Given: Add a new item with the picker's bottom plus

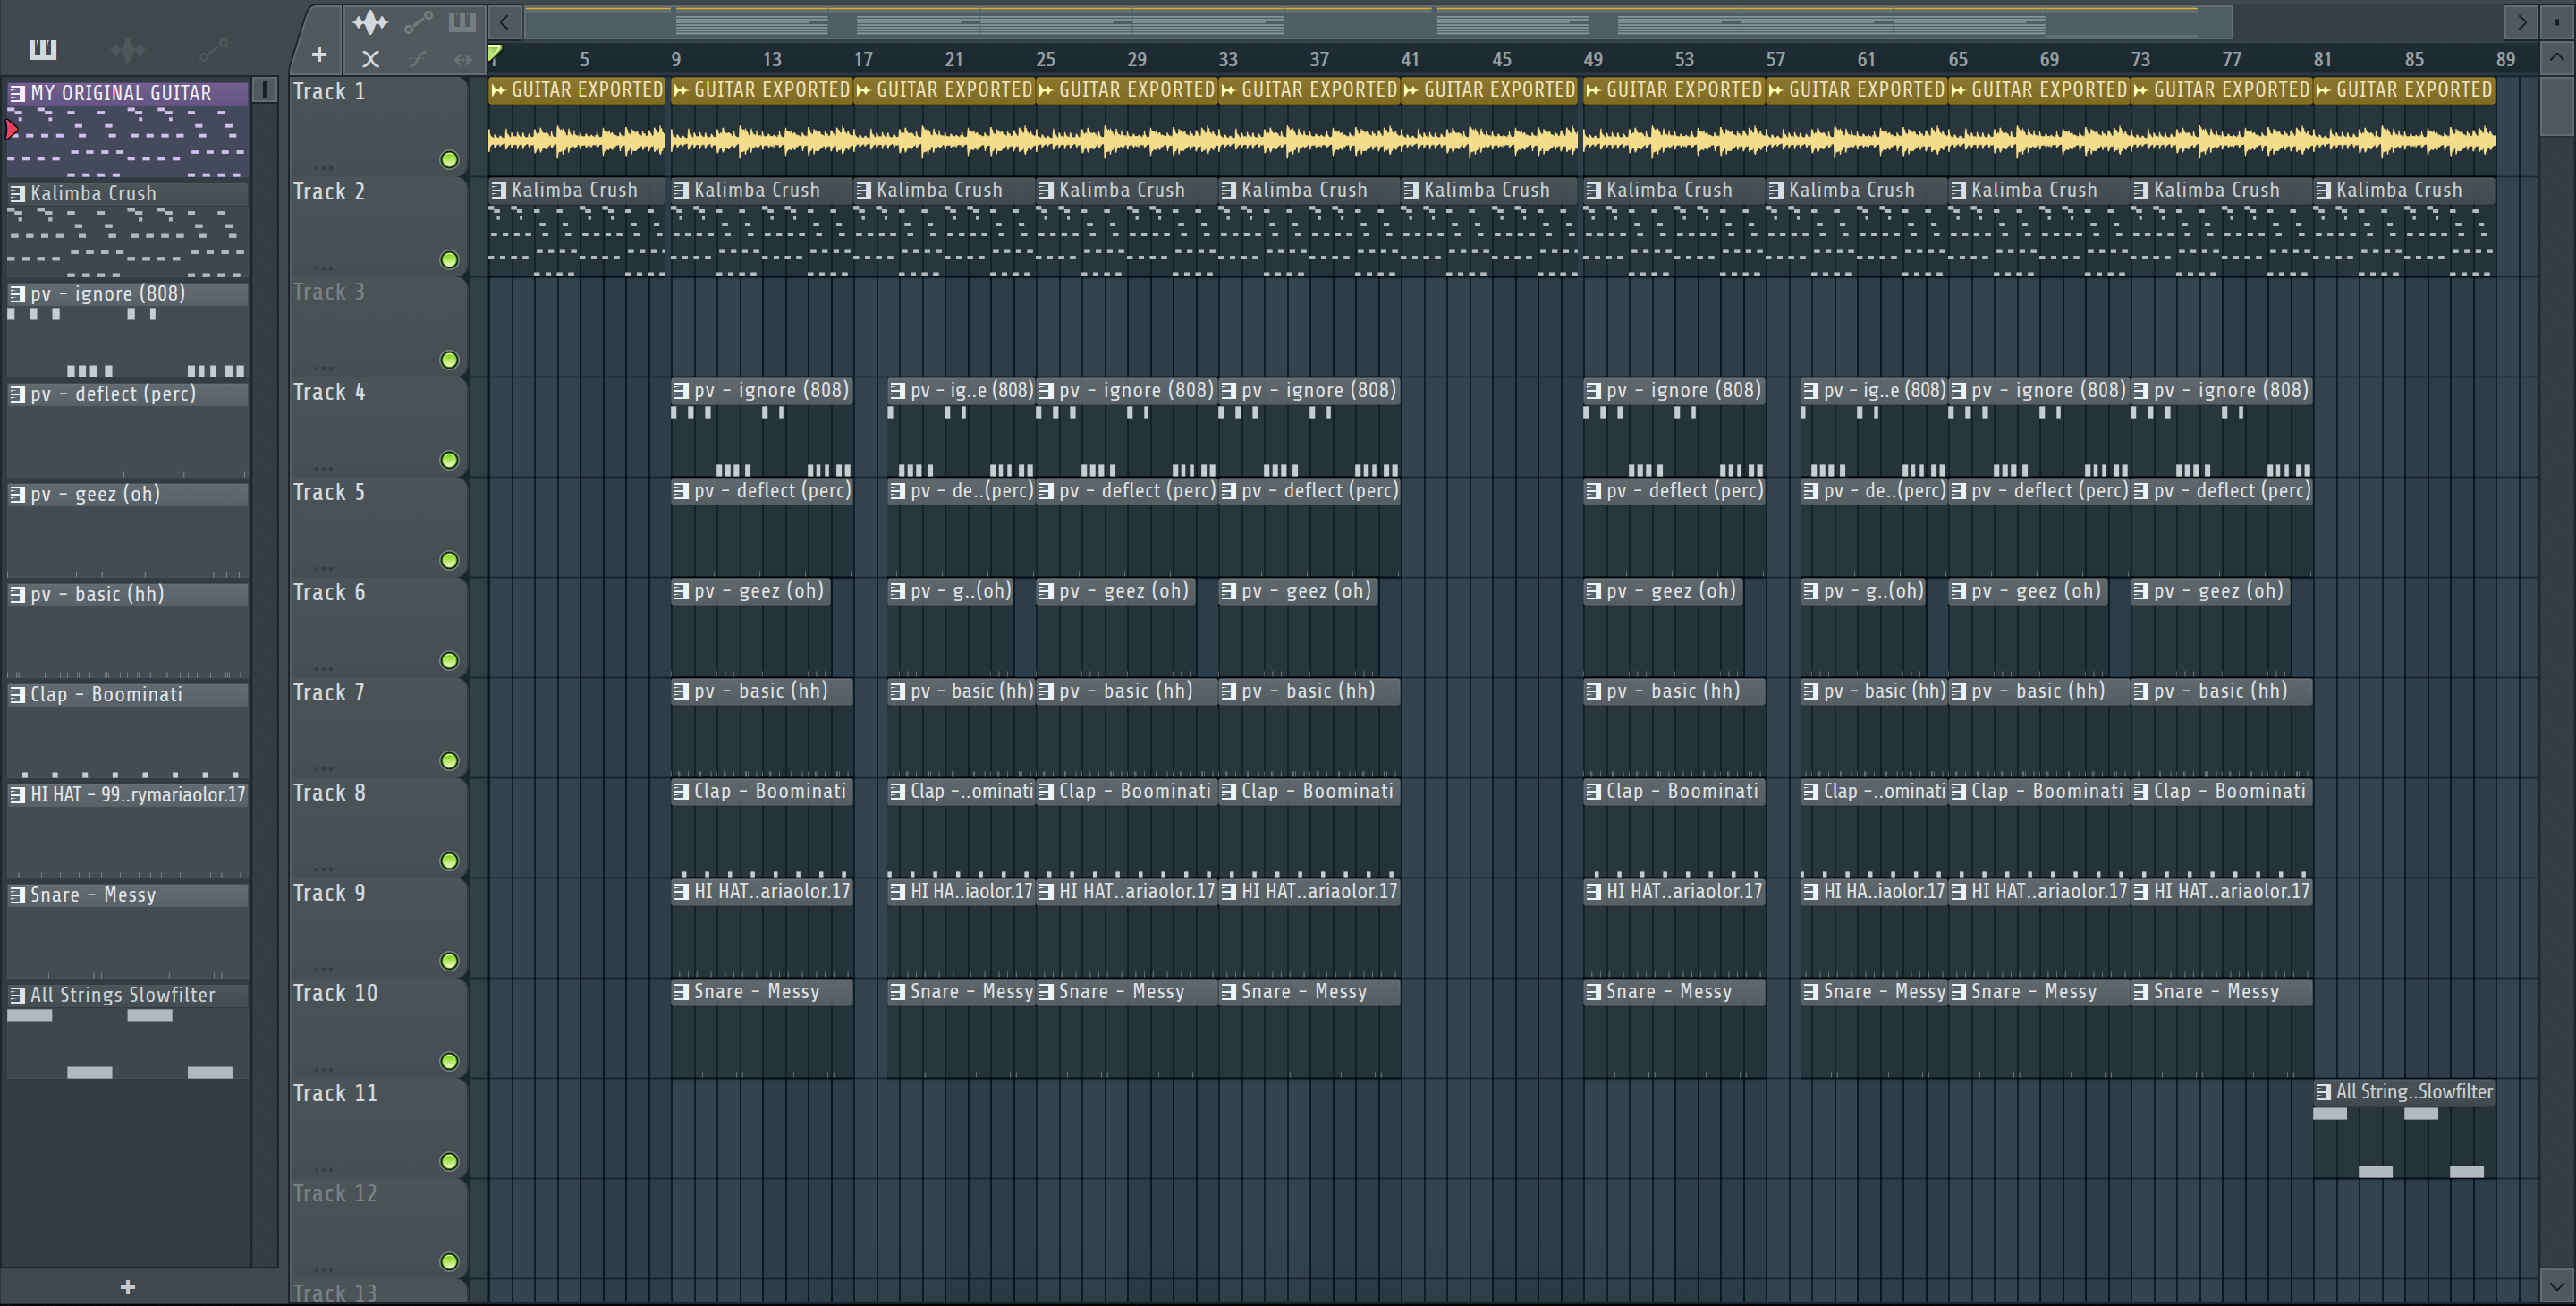Looking at the screenshot, I should [127, 1287].
